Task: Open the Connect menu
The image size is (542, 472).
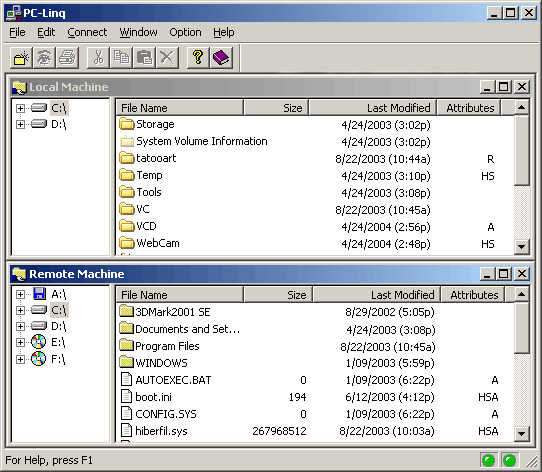Action: [87, 32]
